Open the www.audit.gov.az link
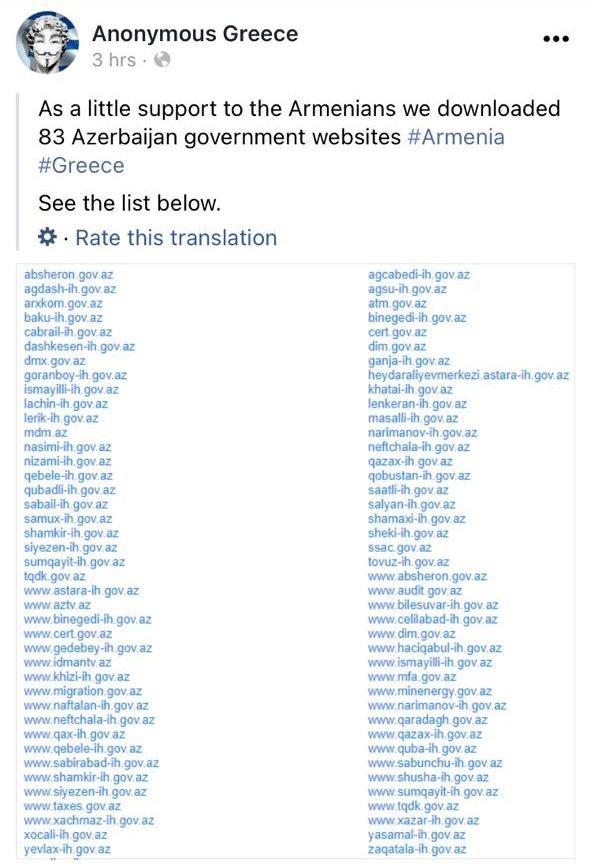The height and width of the screenshot is (865, 591). (415, 590)
